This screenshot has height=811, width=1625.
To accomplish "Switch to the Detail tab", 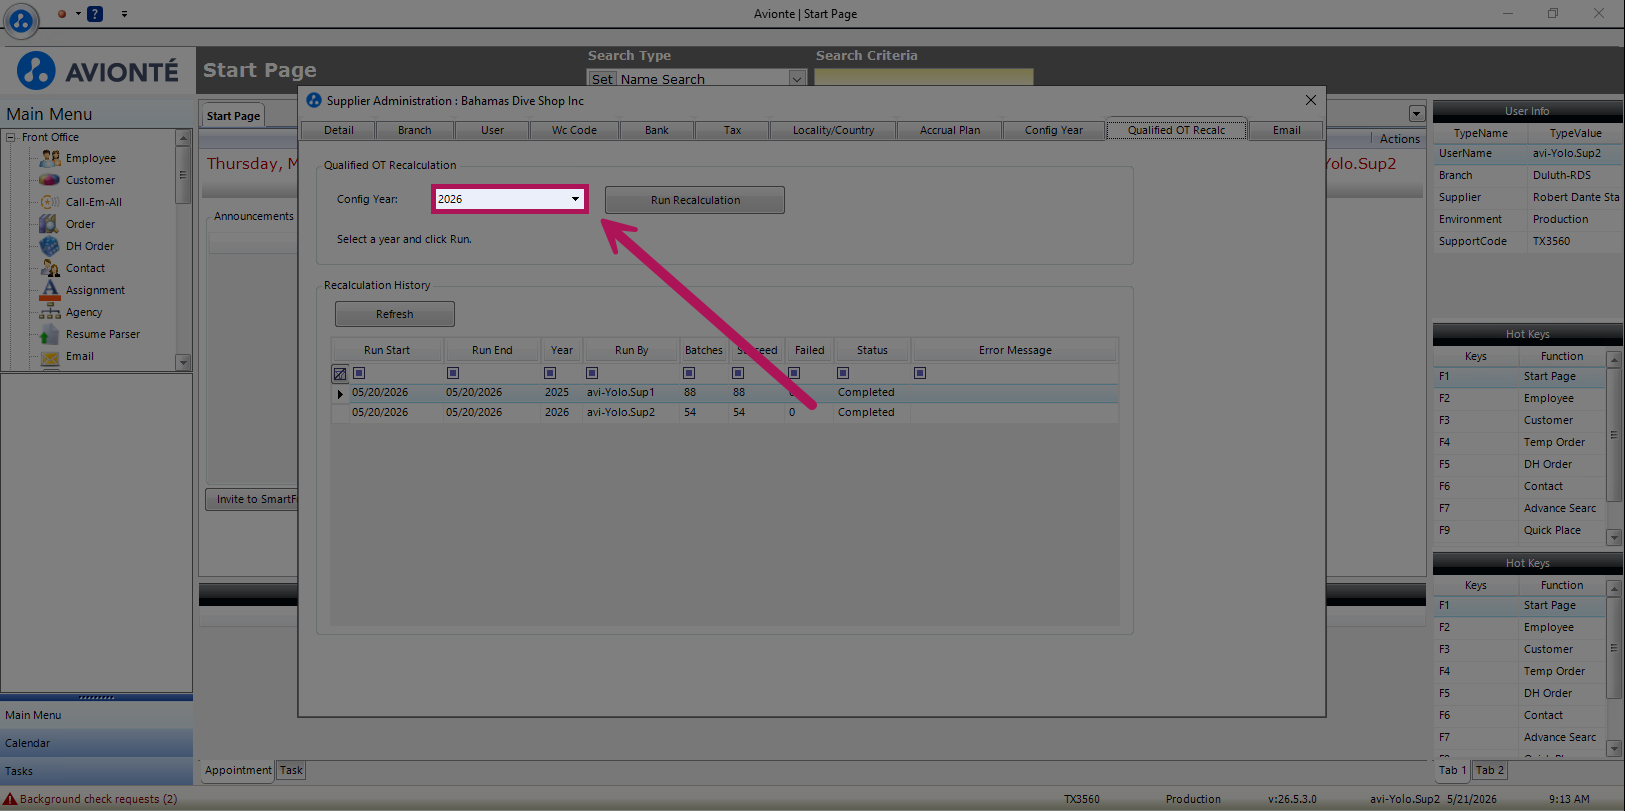I will click(339, 130).
